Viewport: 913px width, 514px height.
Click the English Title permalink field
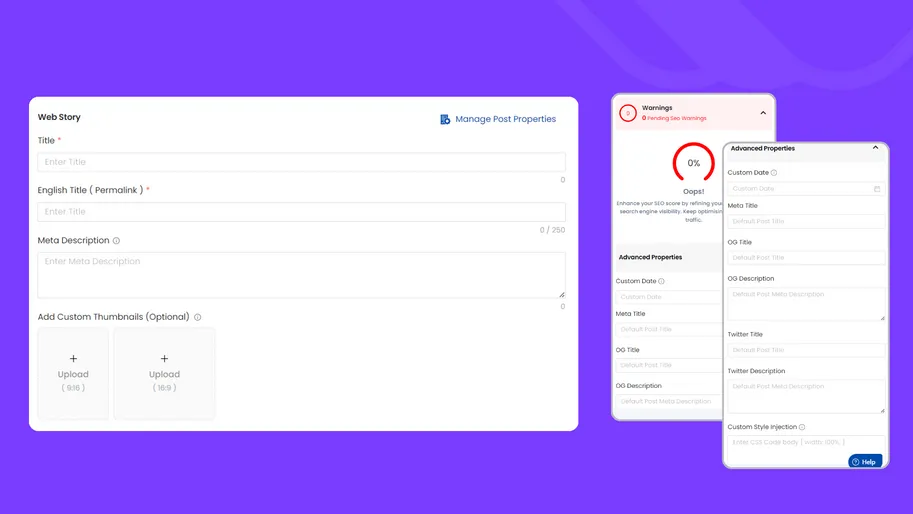[x=301, y=212]
